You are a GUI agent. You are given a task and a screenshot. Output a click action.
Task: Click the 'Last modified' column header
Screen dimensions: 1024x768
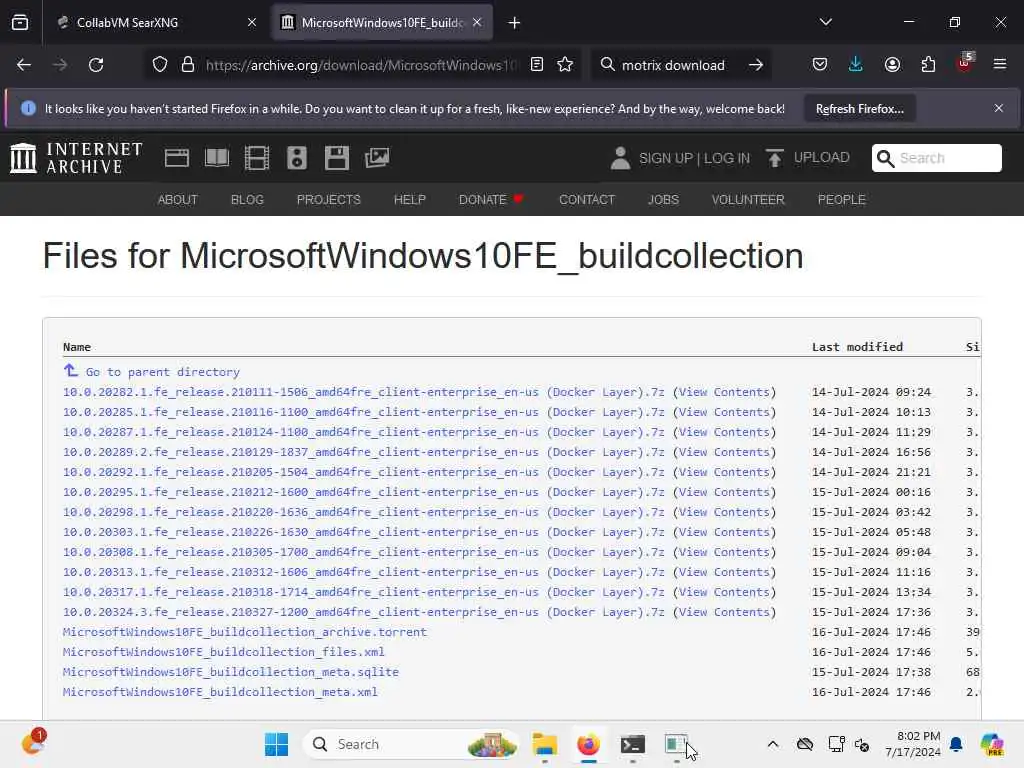pyautogui.click(x=857, y=347)
